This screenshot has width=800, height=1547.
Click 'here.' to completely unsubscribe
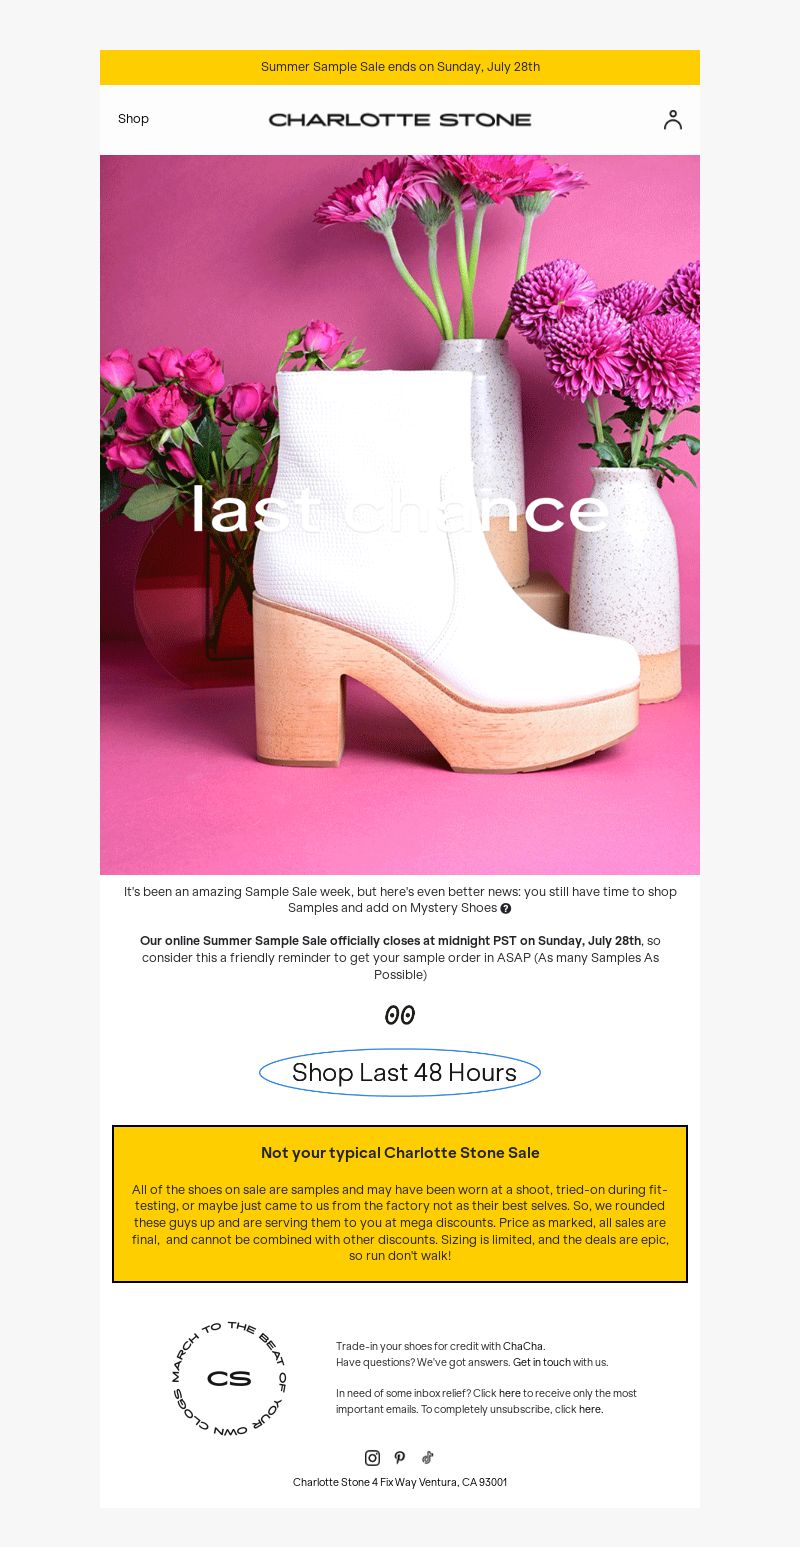pyautogui.click(x=591, y=1409)
